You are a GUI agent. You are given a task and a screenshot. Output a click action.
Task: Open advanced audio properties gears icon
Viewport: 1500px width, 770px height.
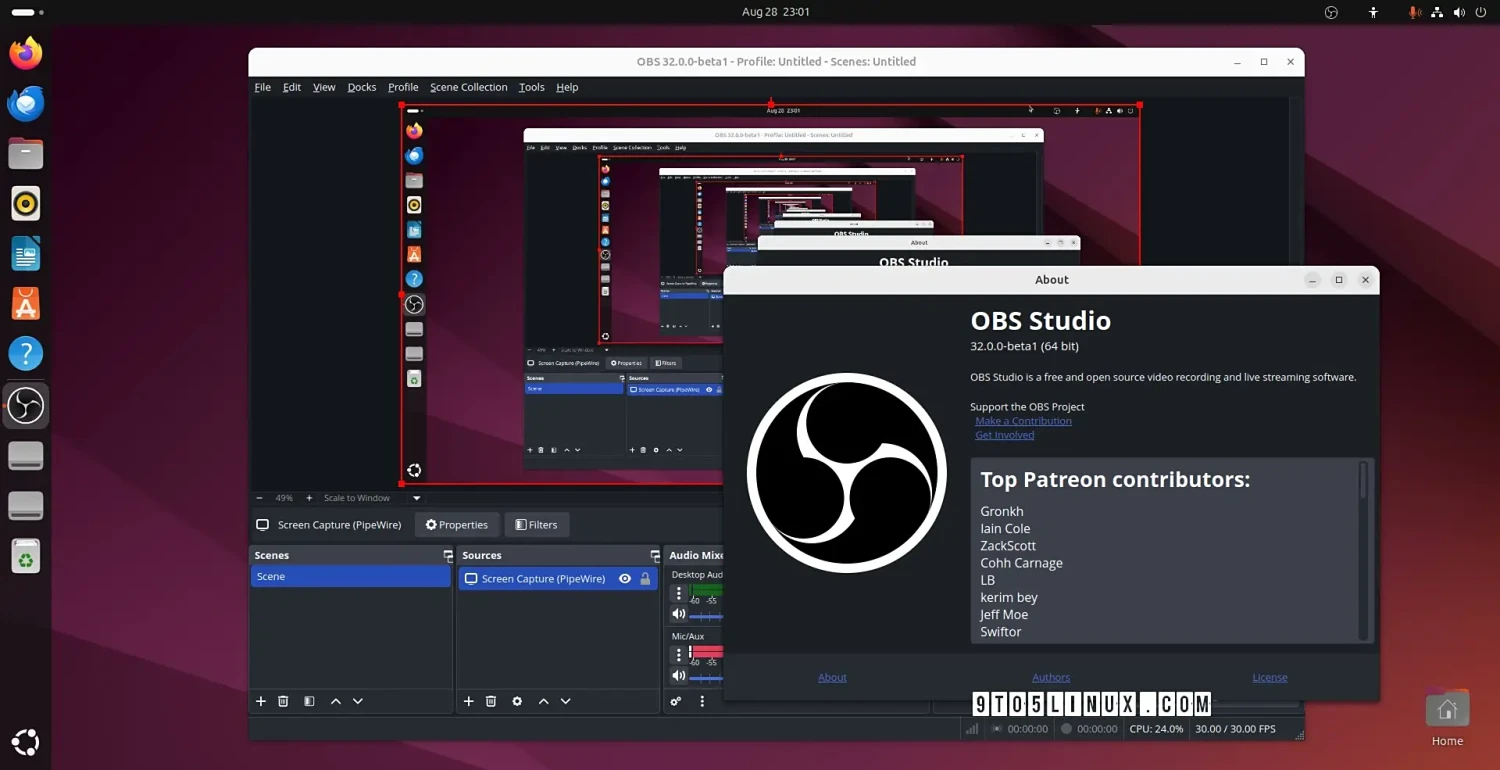(x=676, y=701)
